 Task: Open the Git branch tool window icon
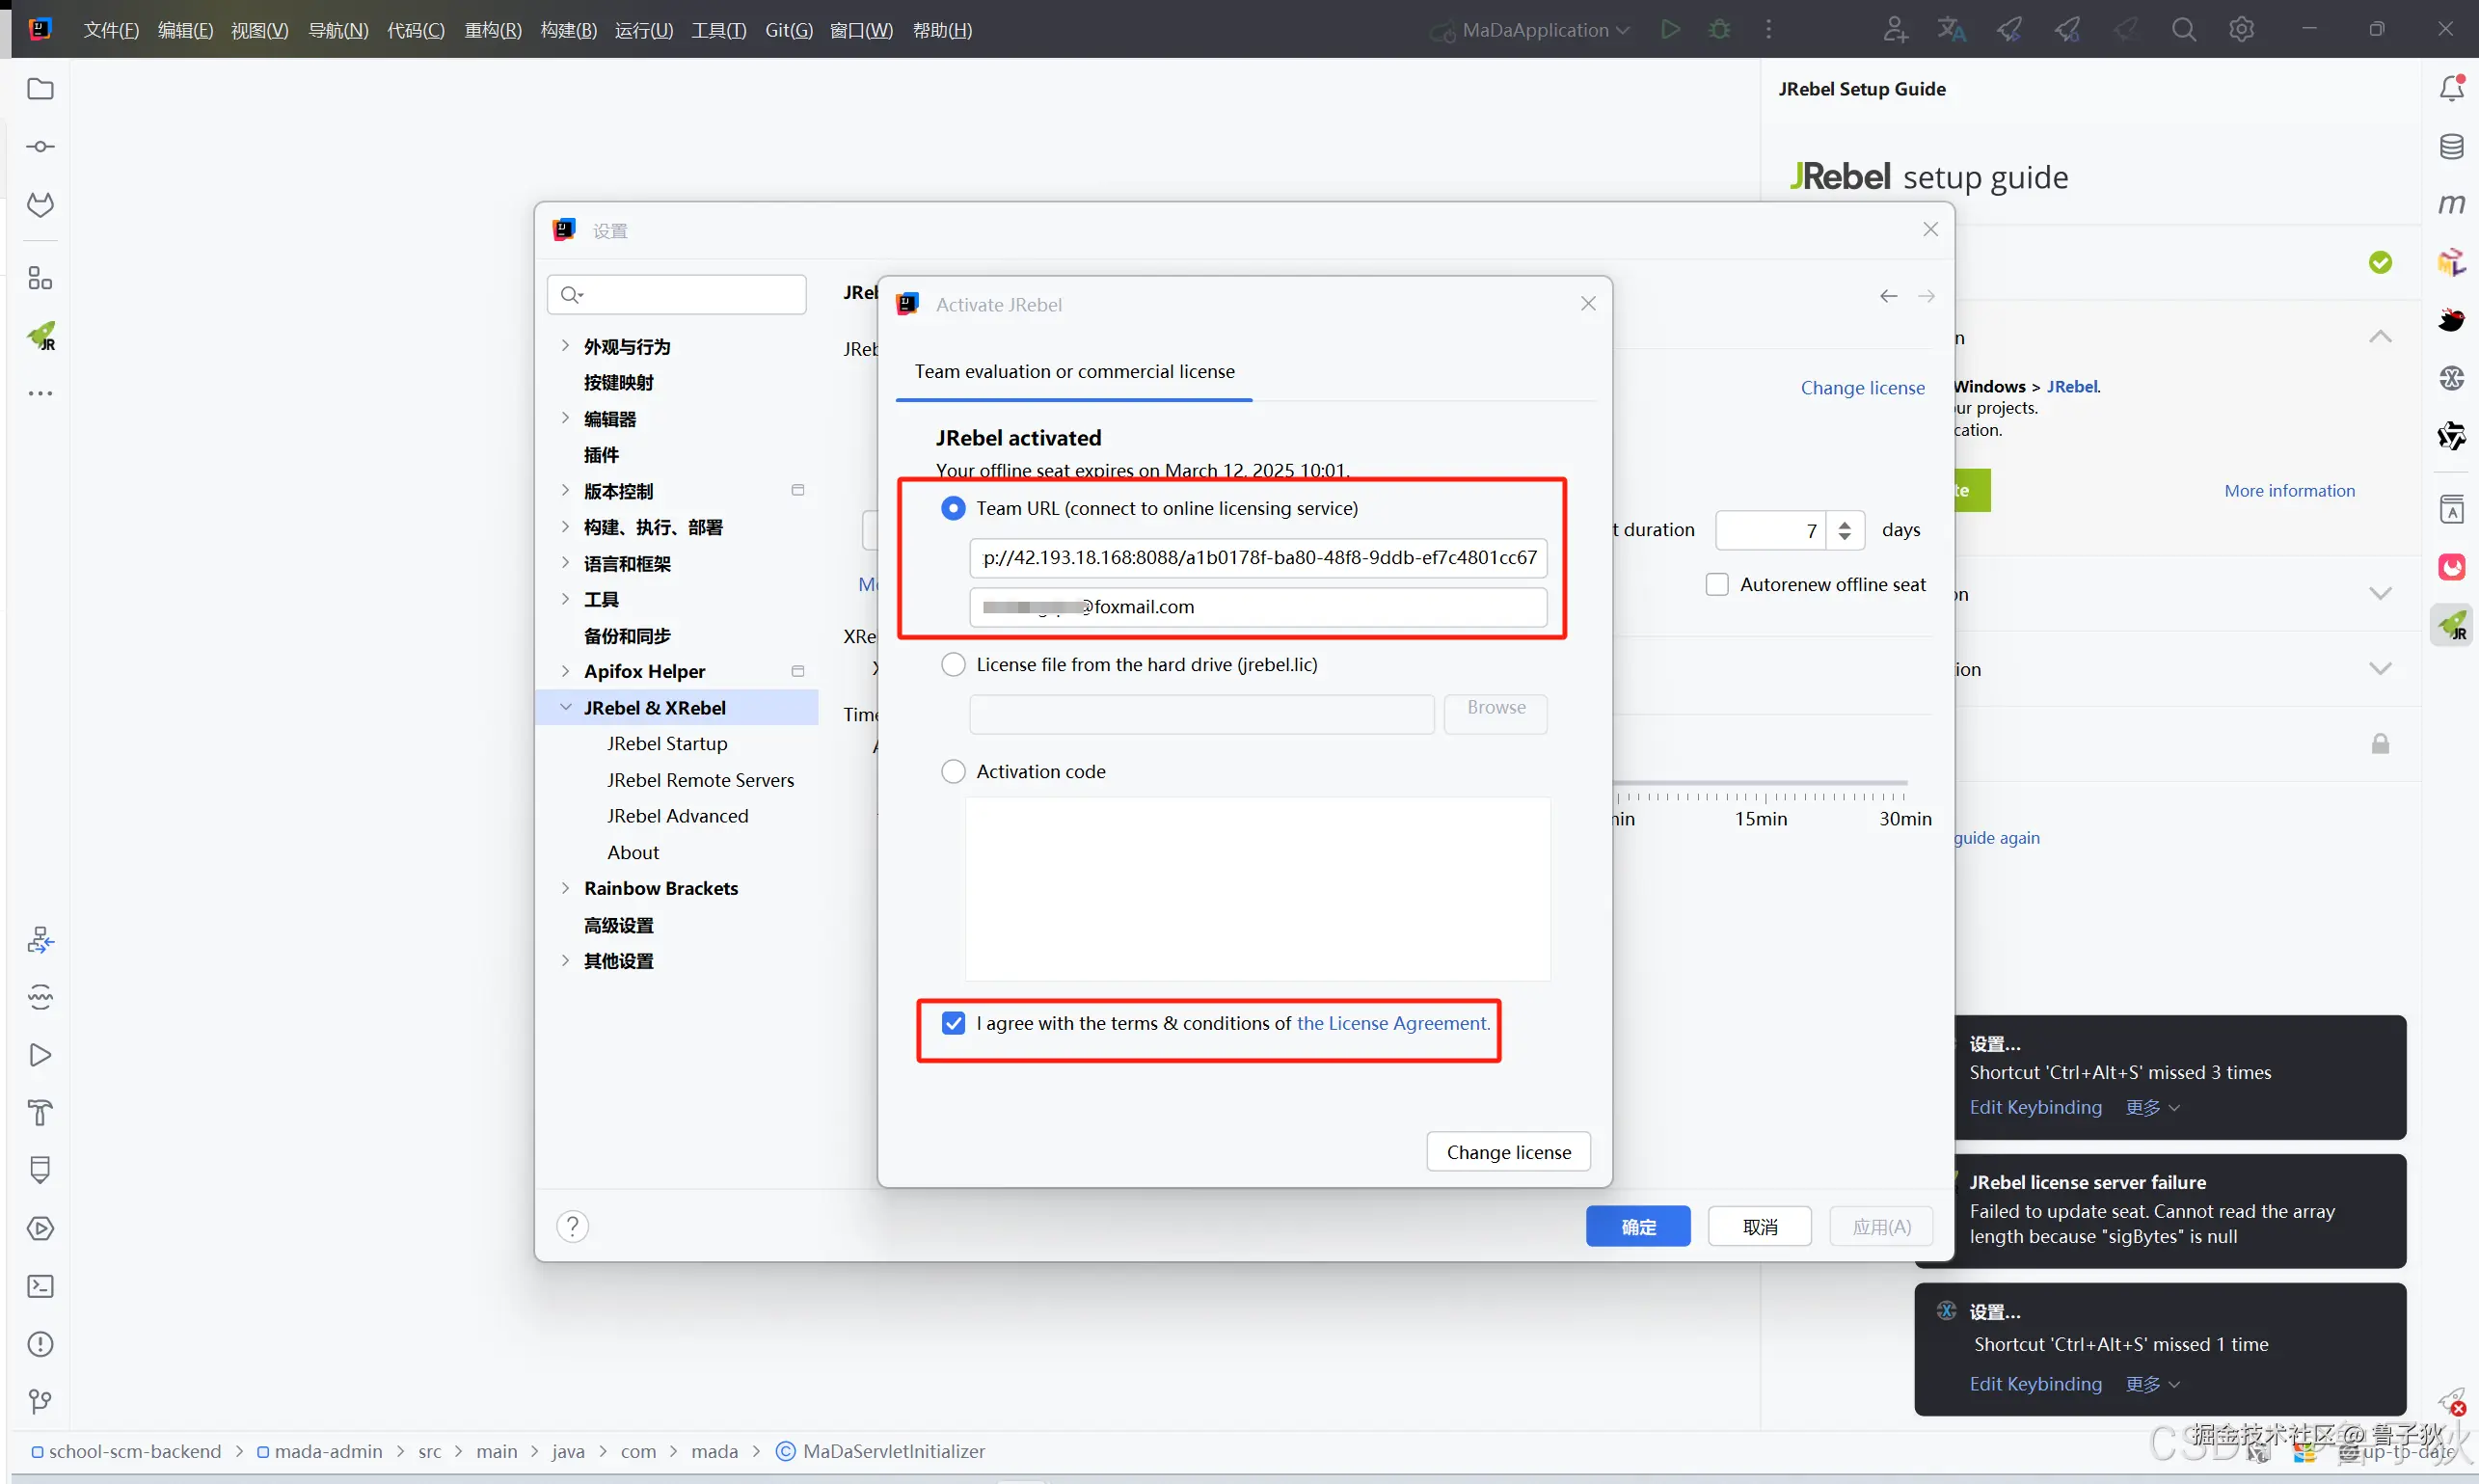(x=41, y=1401)
